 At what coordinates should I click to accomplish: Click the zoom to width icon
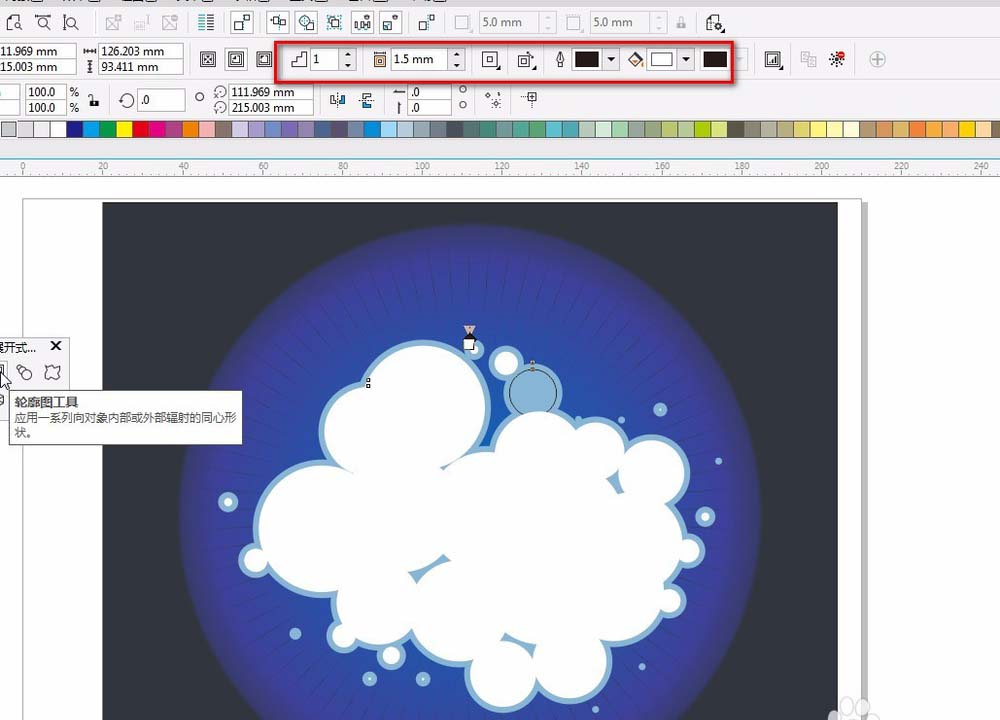click(x=43, y=24)
